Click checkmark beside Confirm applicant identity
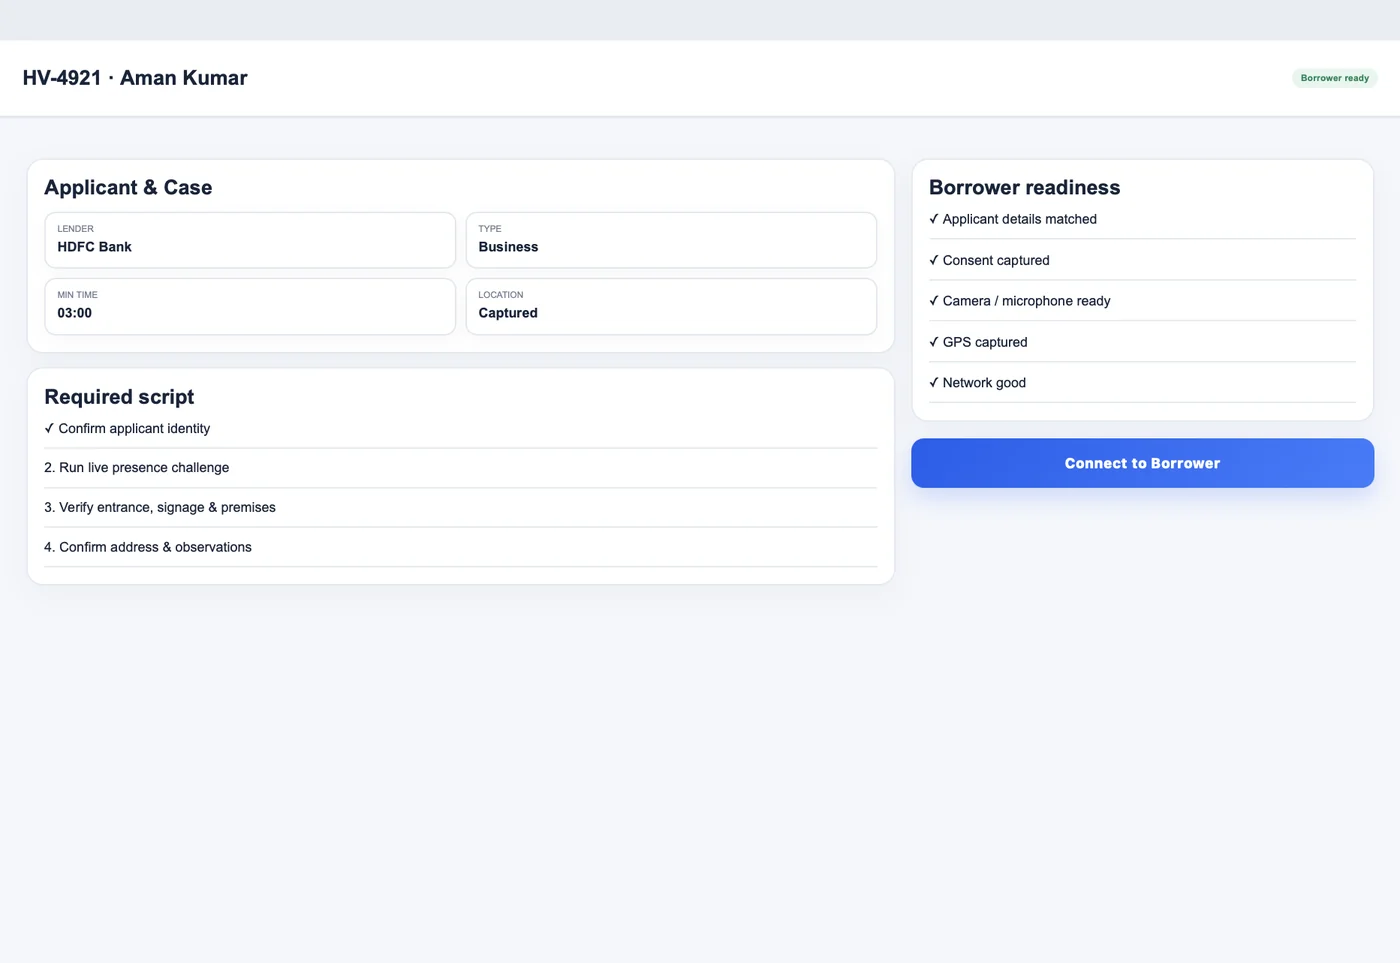The height and width of the screenshot is (963, 1400). coord(49,428)
